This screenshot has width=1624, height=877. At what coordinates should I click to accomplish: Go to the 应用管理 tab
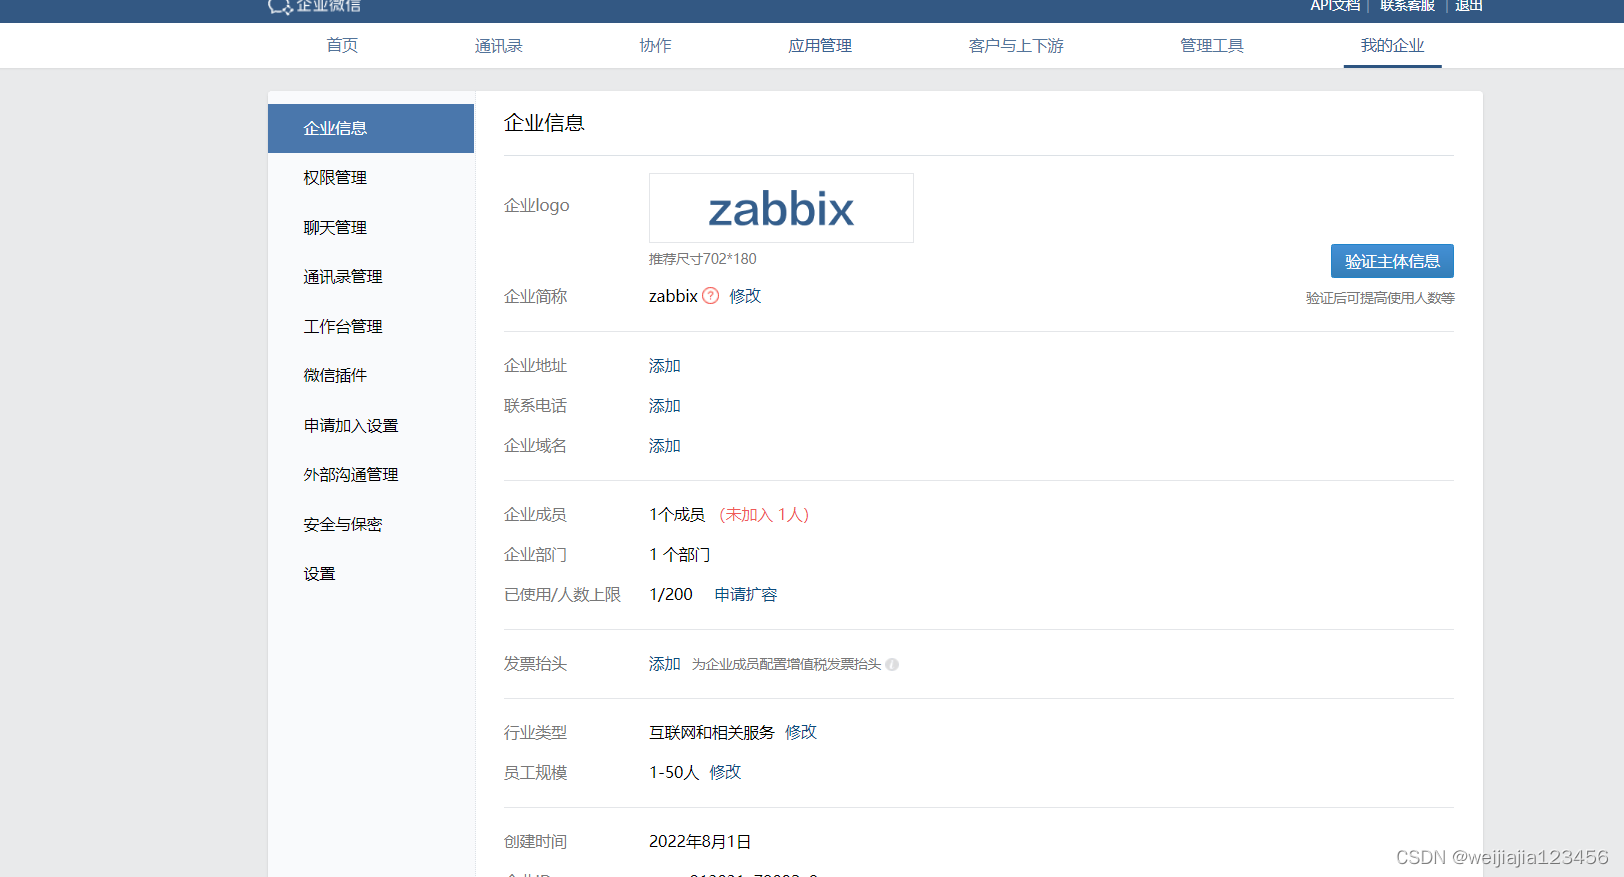tap(820, 46)
